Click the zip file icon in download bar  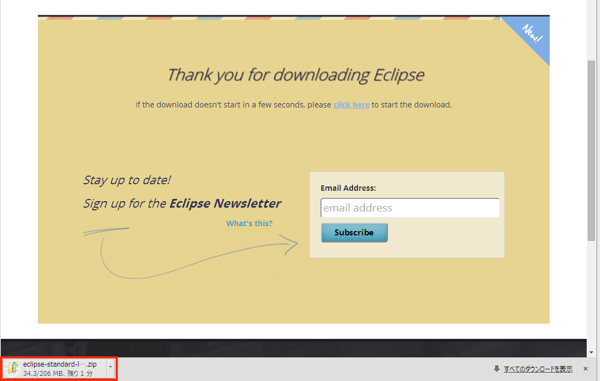click(x=12, y=368)
